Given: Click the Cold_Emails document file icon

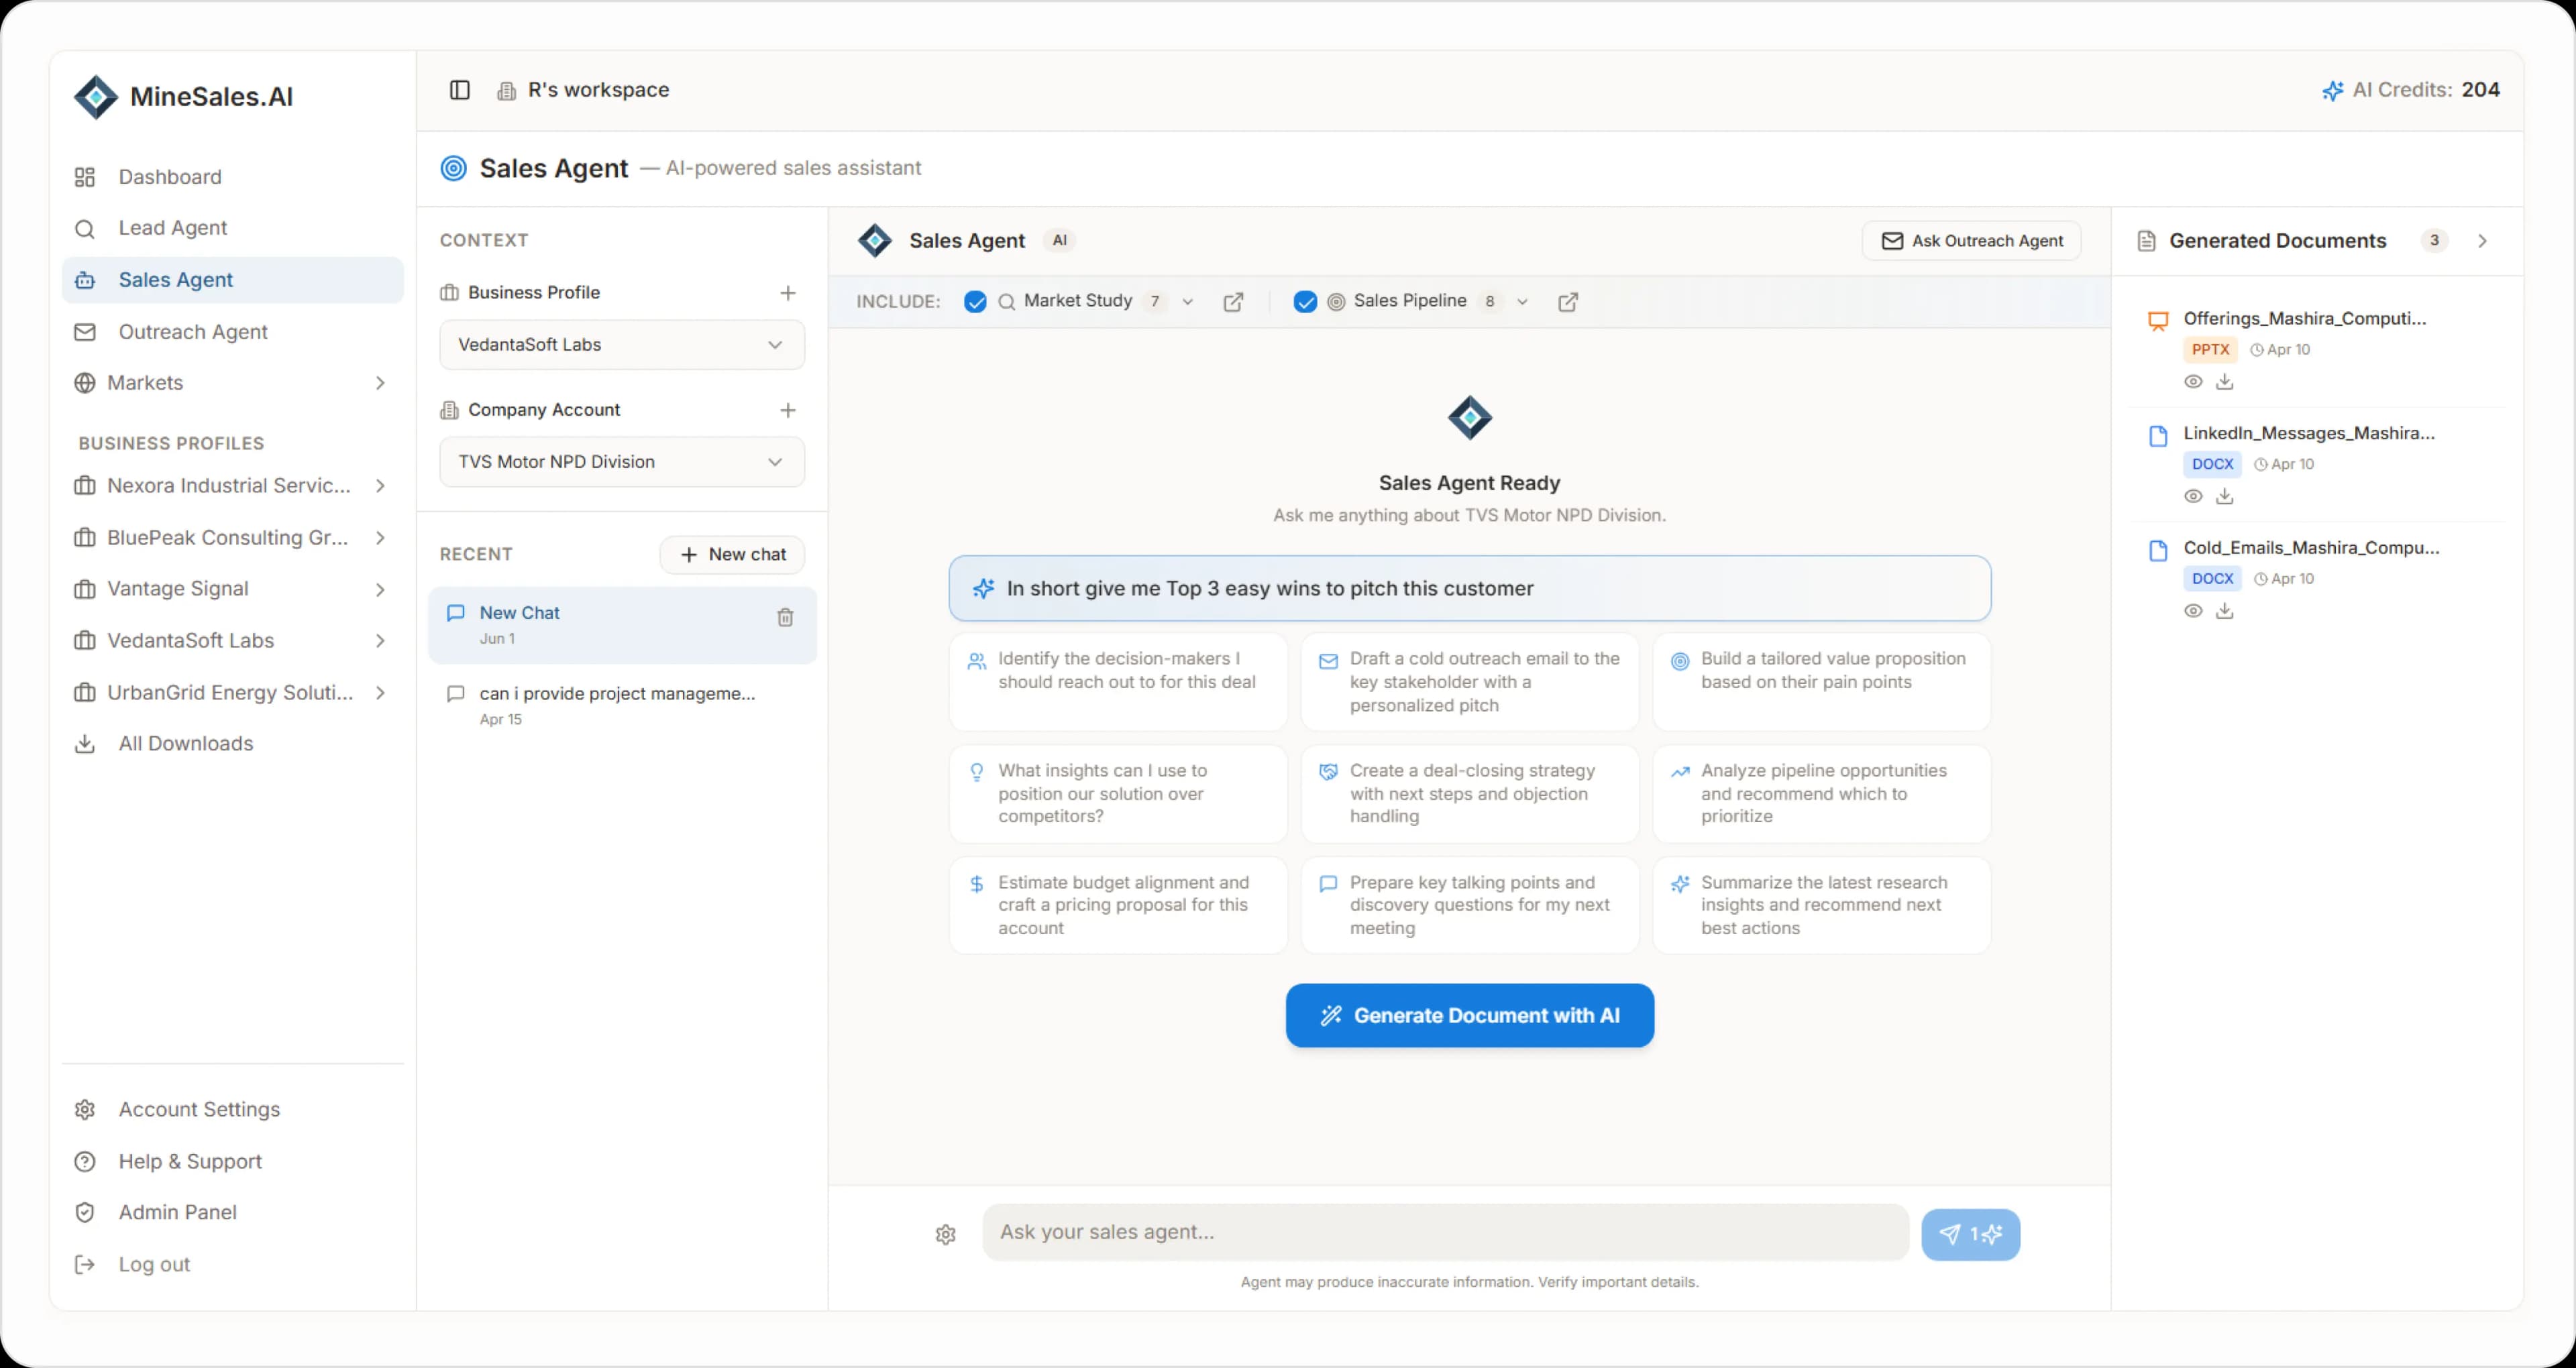Looking at the screenshot, I should (2158, 551).
